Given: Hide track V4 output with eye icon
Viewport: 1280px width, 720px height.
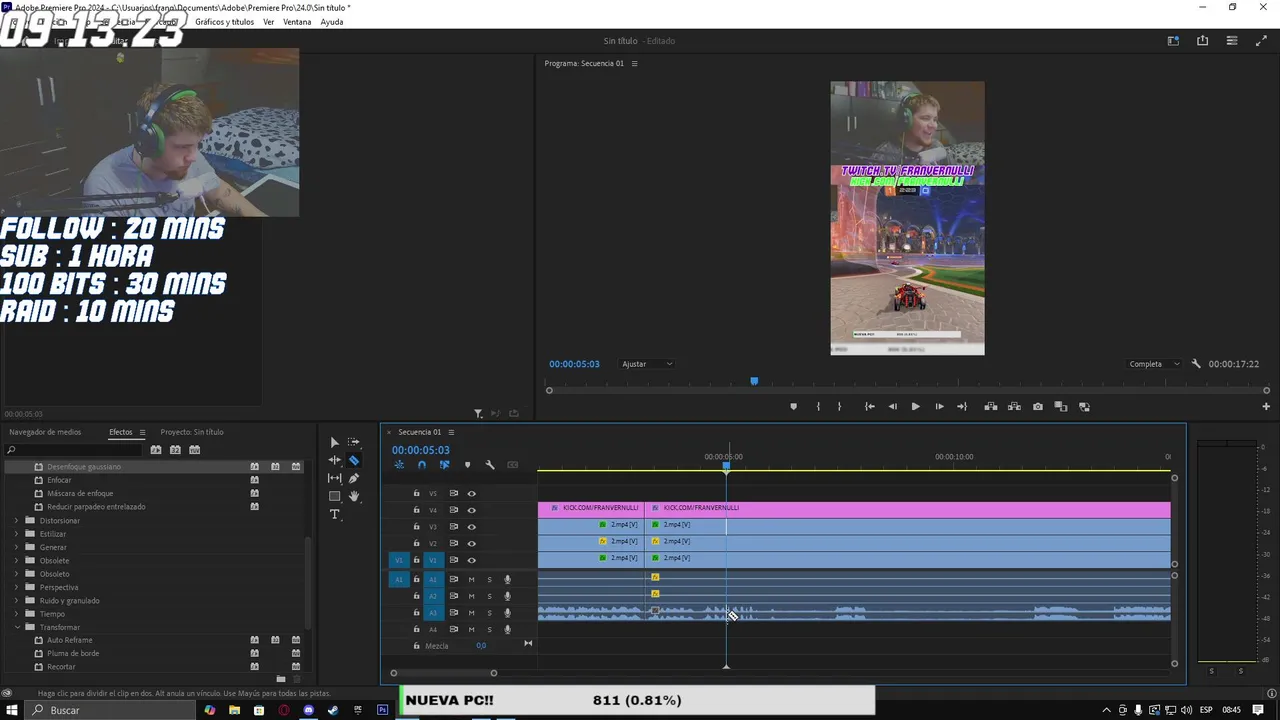Looking at the screenshot, I should [471, 510].
